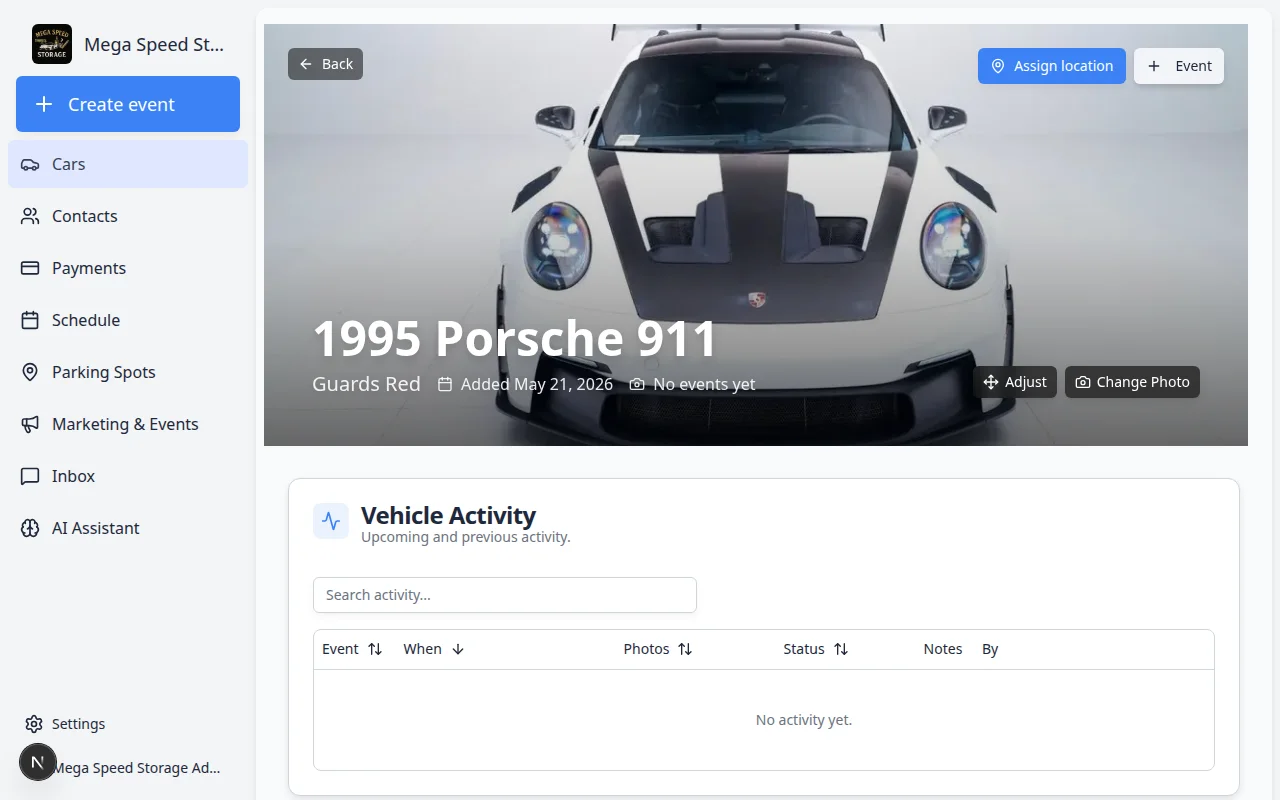Open the Schedule page
Viewport: 1280px width, 800px height.
click(x=128, y=320)
